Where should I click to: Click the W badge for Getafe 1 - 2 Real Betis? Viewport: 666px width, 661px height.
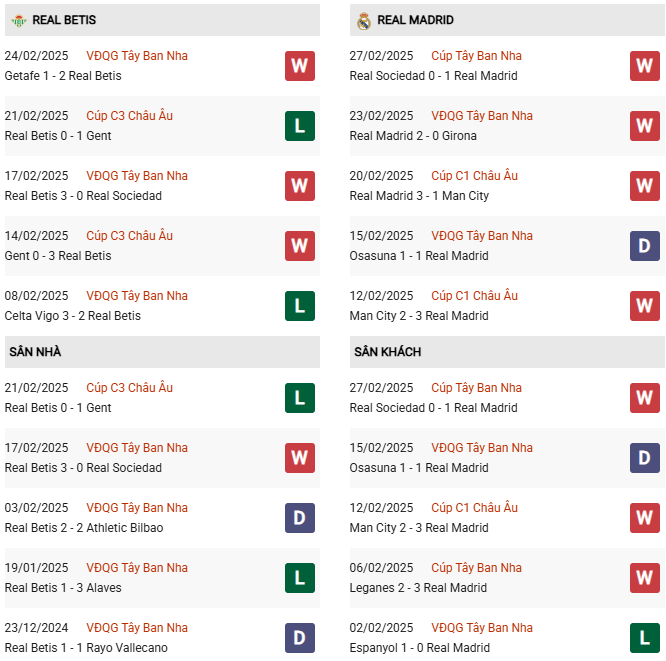click(x=300, y=66)
